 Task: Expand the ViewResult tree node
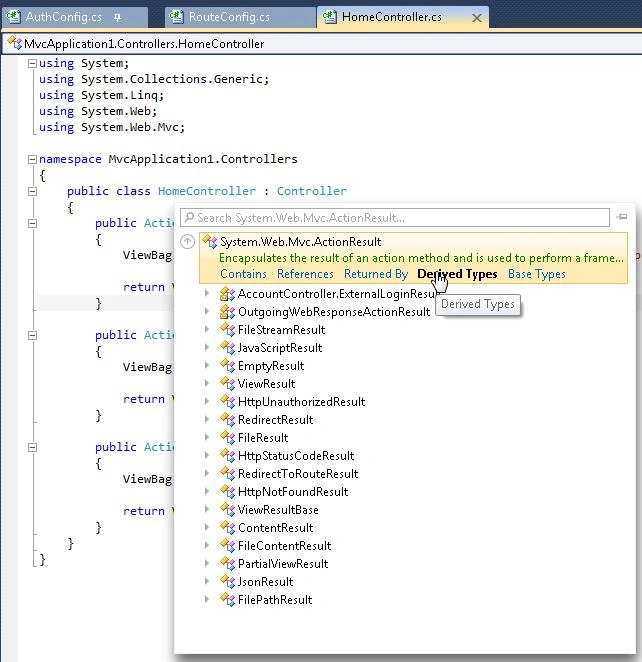click(x=207, y=383)
